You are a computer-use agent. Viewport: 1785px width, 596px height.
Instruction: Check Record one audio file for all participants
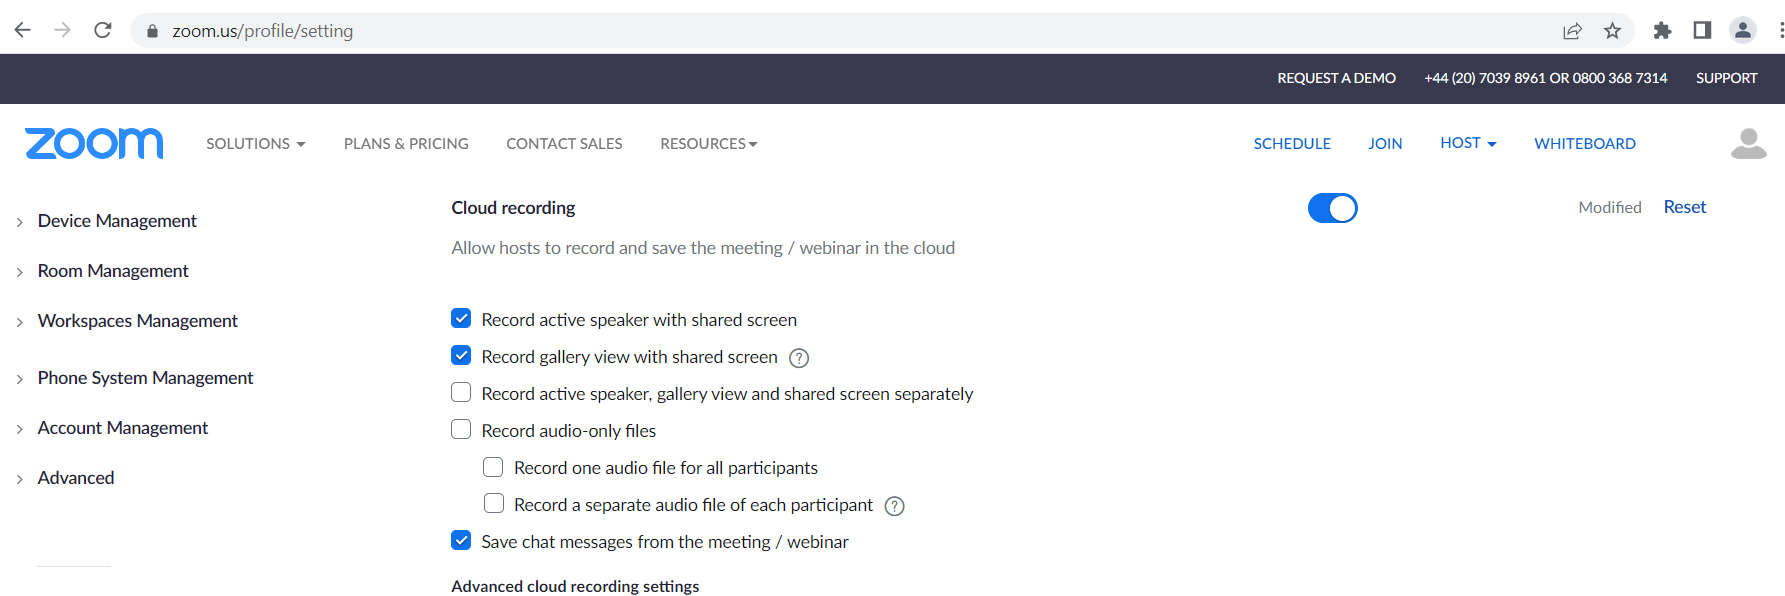click(x=493, y=467)
